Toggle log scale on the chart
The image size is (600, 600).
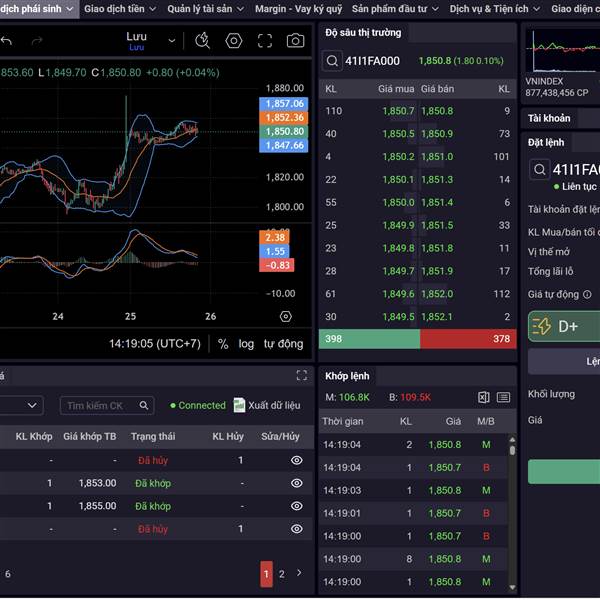pos(246,344)
